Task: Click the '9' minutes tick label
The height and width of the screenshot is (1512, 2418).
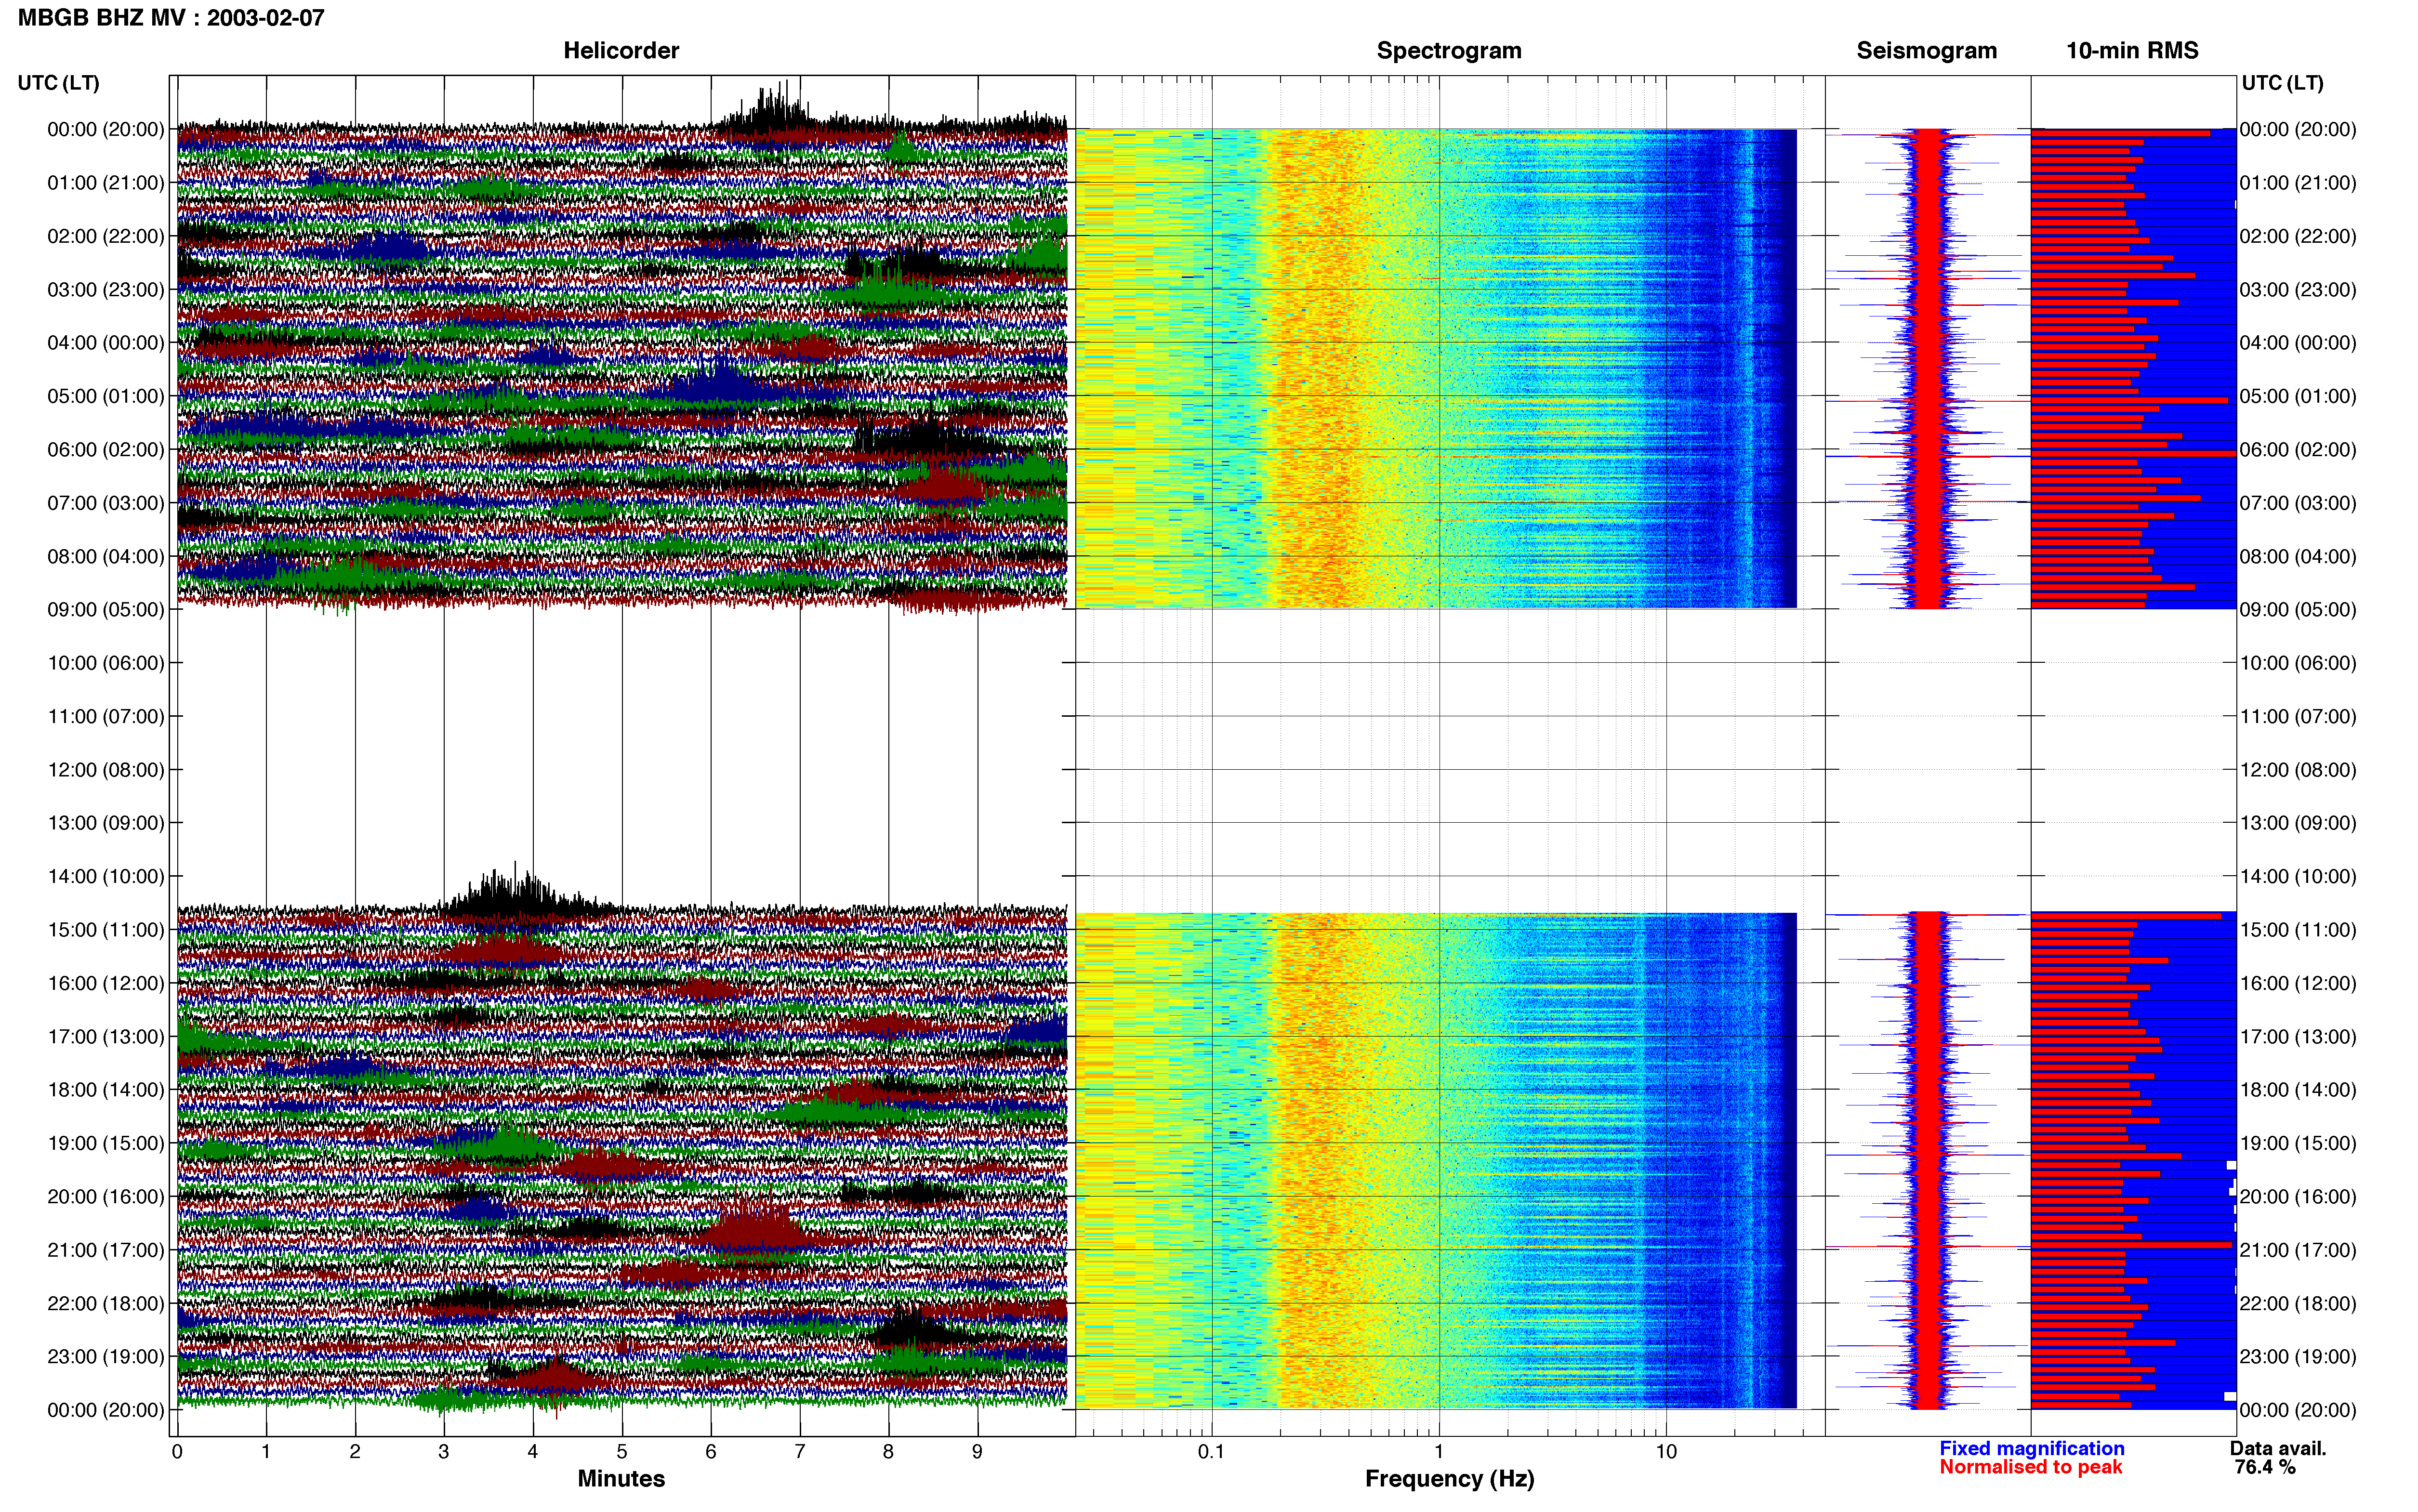Action: click(977, 1451)
